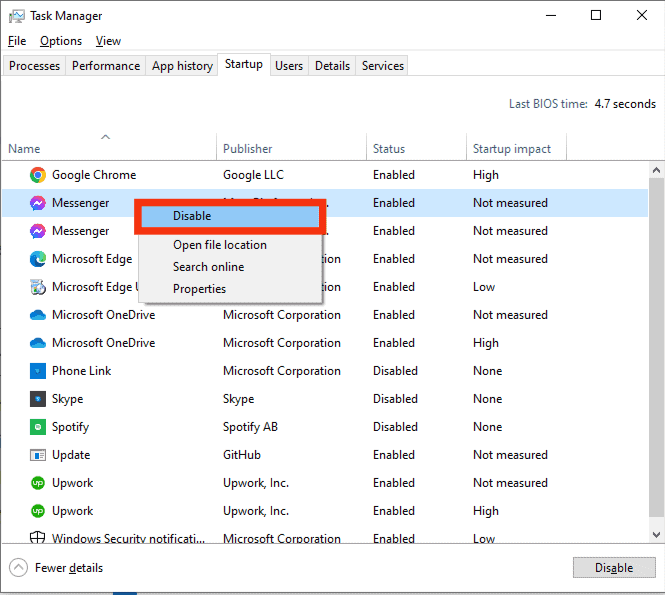Click the GitHub Update icon
The image size is (665, 595).
click(38, 455)
